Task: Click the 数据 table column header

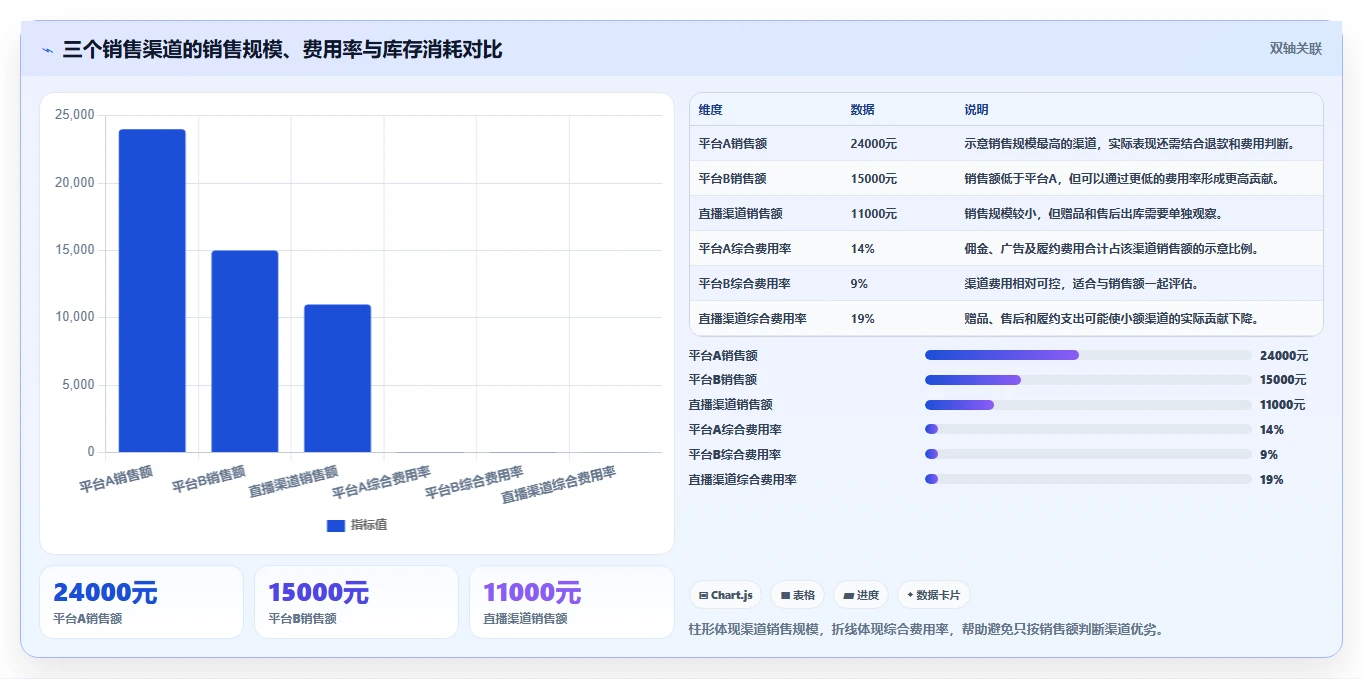Action: (862, 110)
